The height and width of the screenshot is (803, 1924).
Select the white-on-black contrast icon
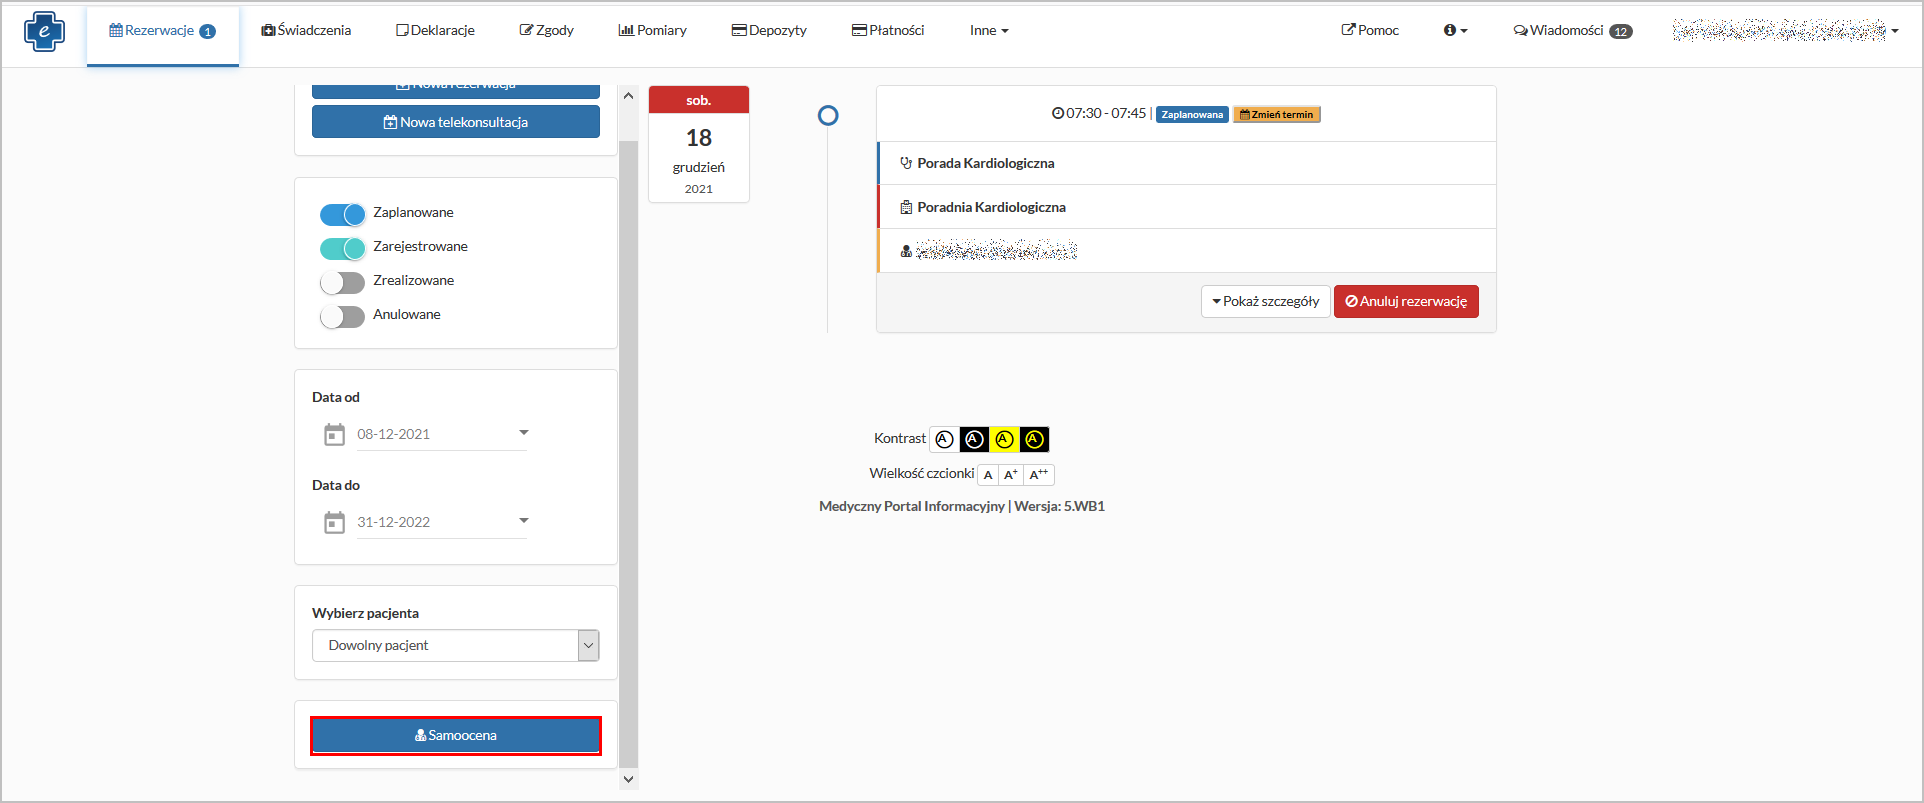(974, 439)
